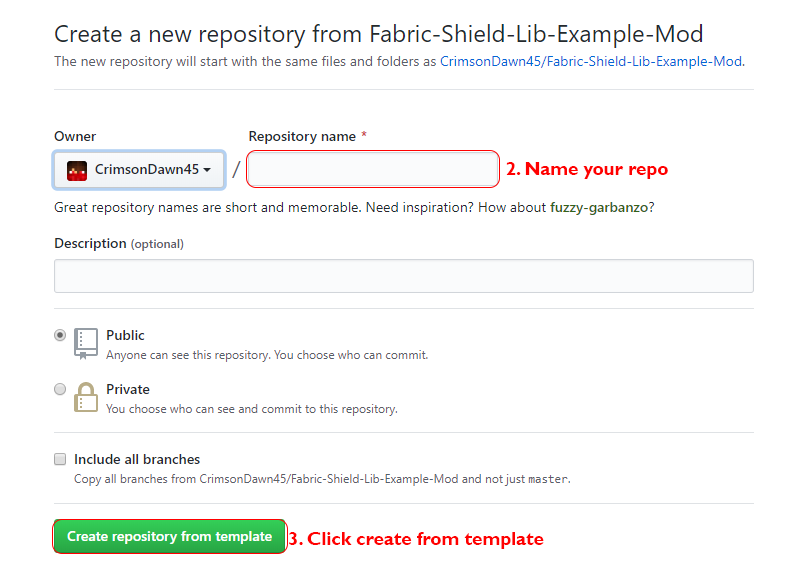Click the CrimsonDawn45 owner avatar icon

coord(77,170)
